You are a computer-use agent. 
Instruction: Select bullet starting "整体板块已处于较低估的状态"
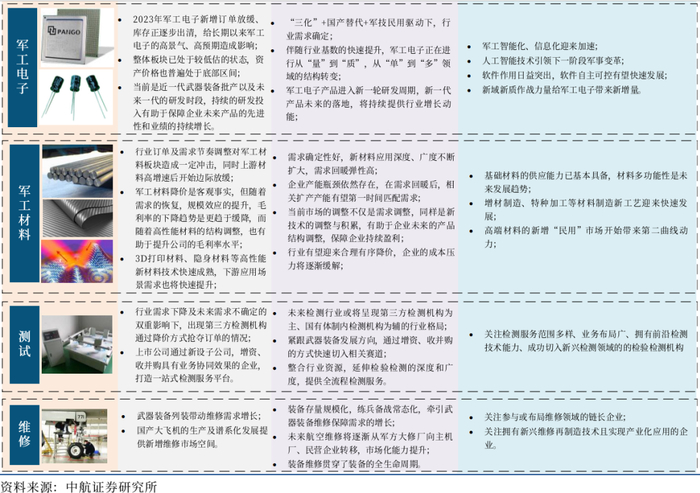(x=199, y=66)
